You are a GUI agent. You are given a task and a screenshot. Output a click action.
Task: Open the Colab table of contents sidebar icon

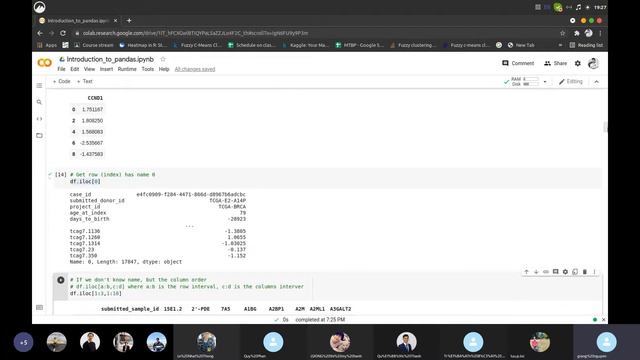point(39,86)
